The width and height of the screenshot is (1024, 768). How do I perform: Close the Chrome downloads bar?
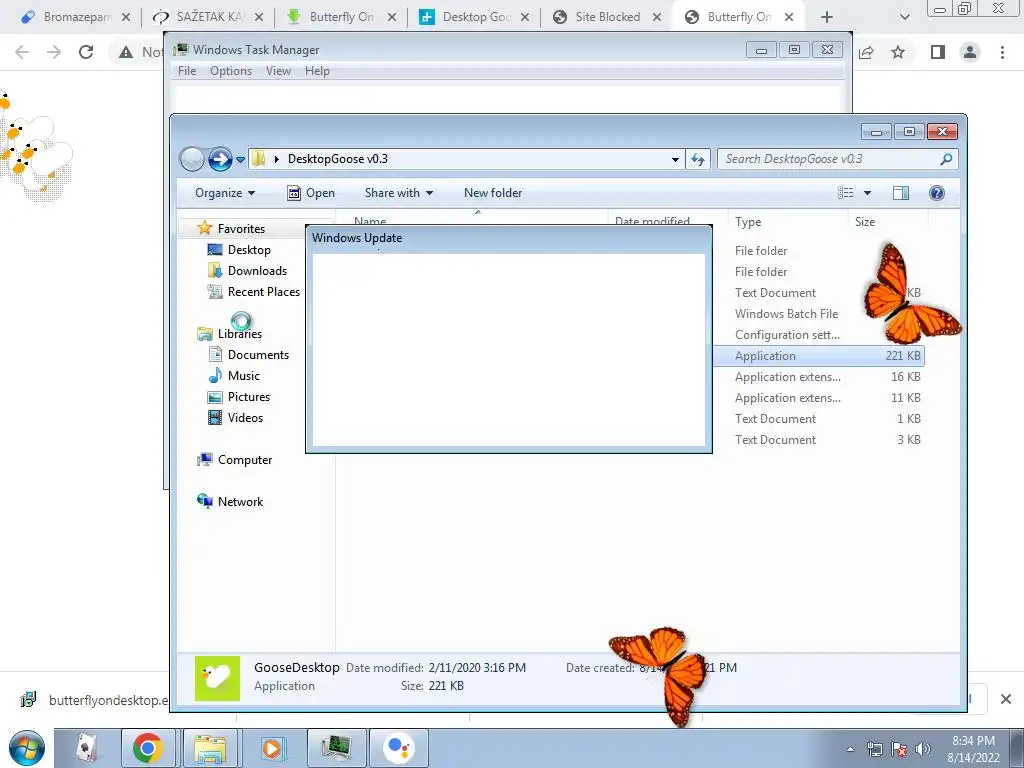1006,699
